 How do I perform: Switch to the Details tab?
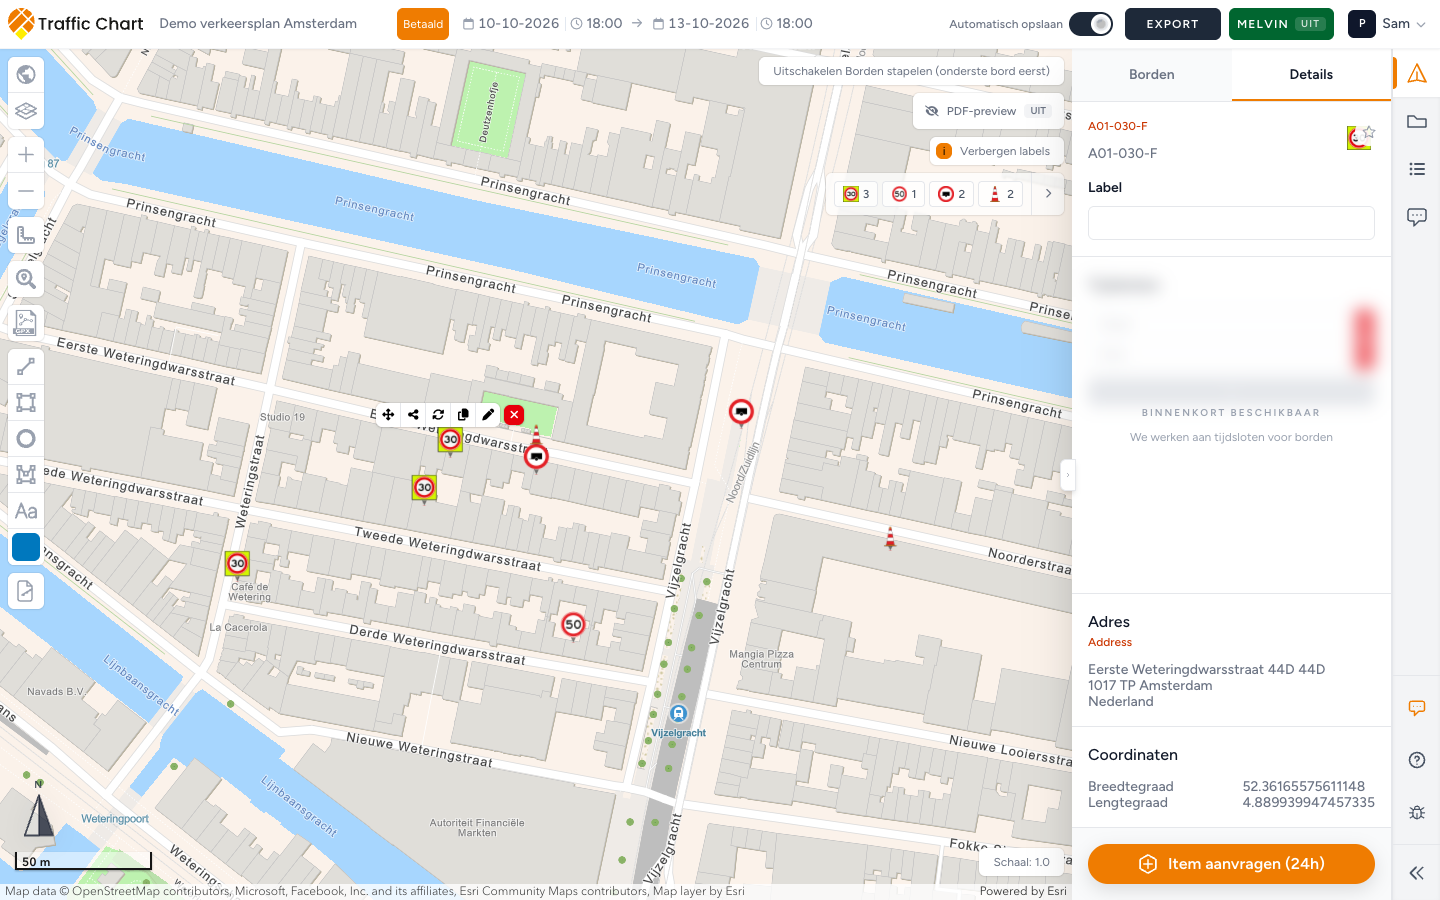[x=1311, y=75]
